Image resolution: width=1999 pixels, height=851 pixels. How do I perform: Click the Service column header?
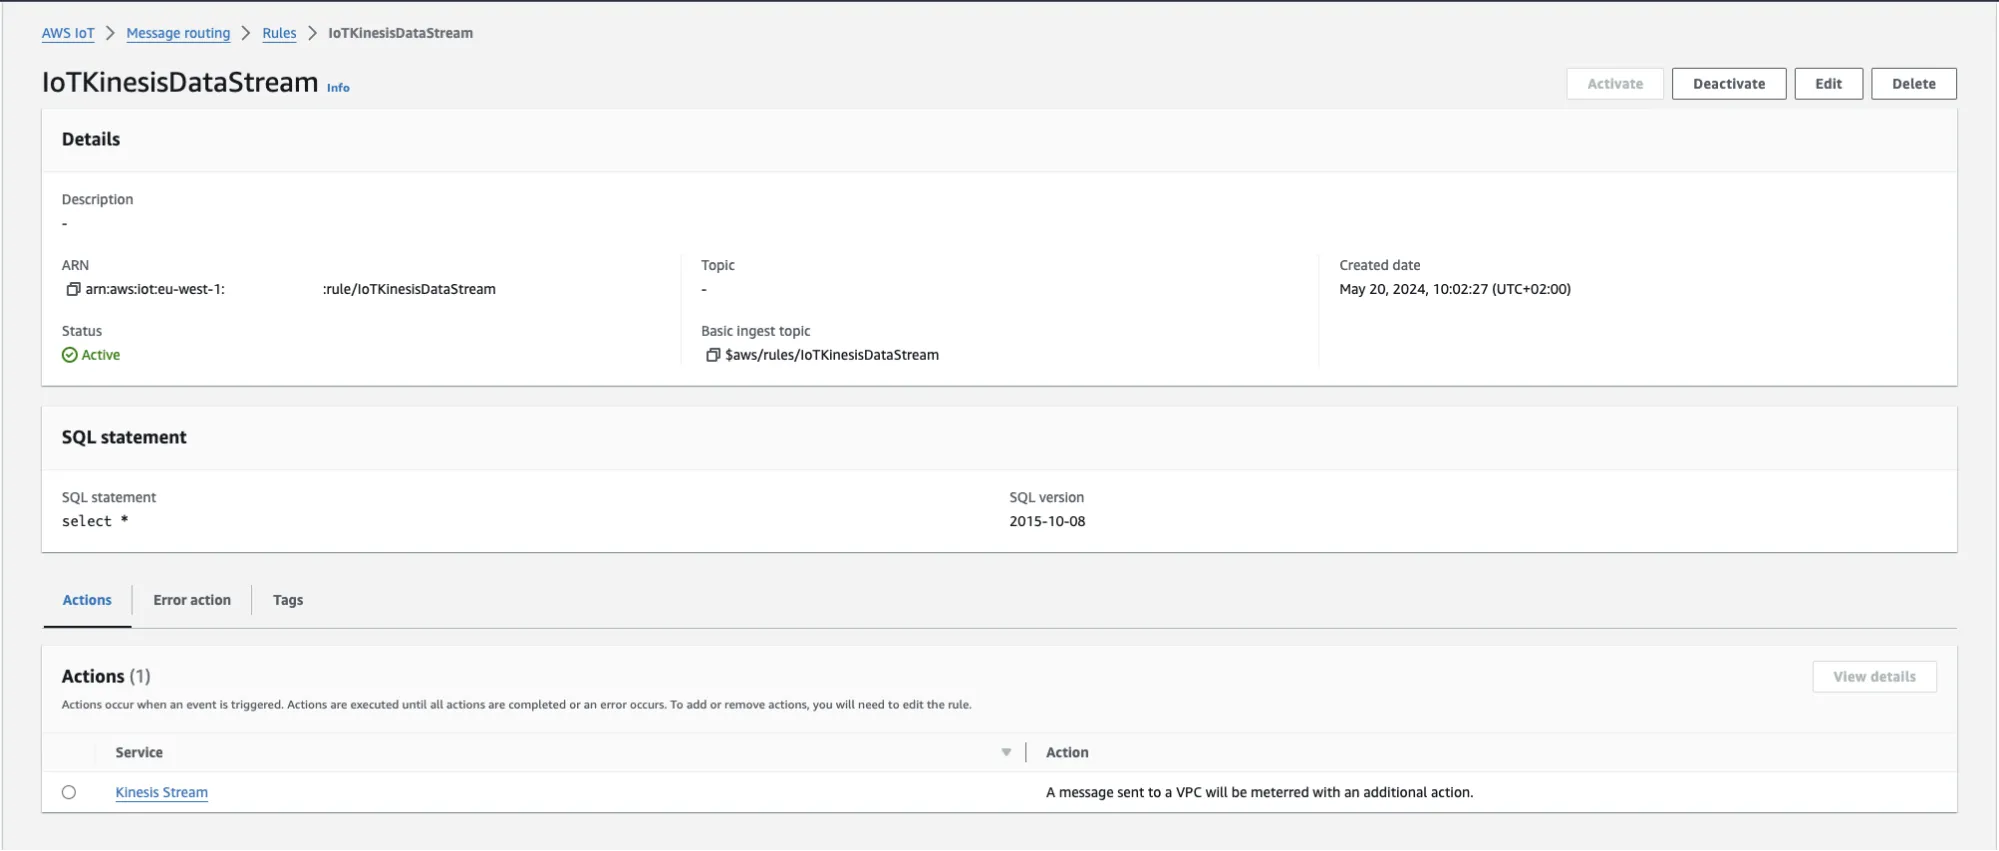click(x=139, y=753)
